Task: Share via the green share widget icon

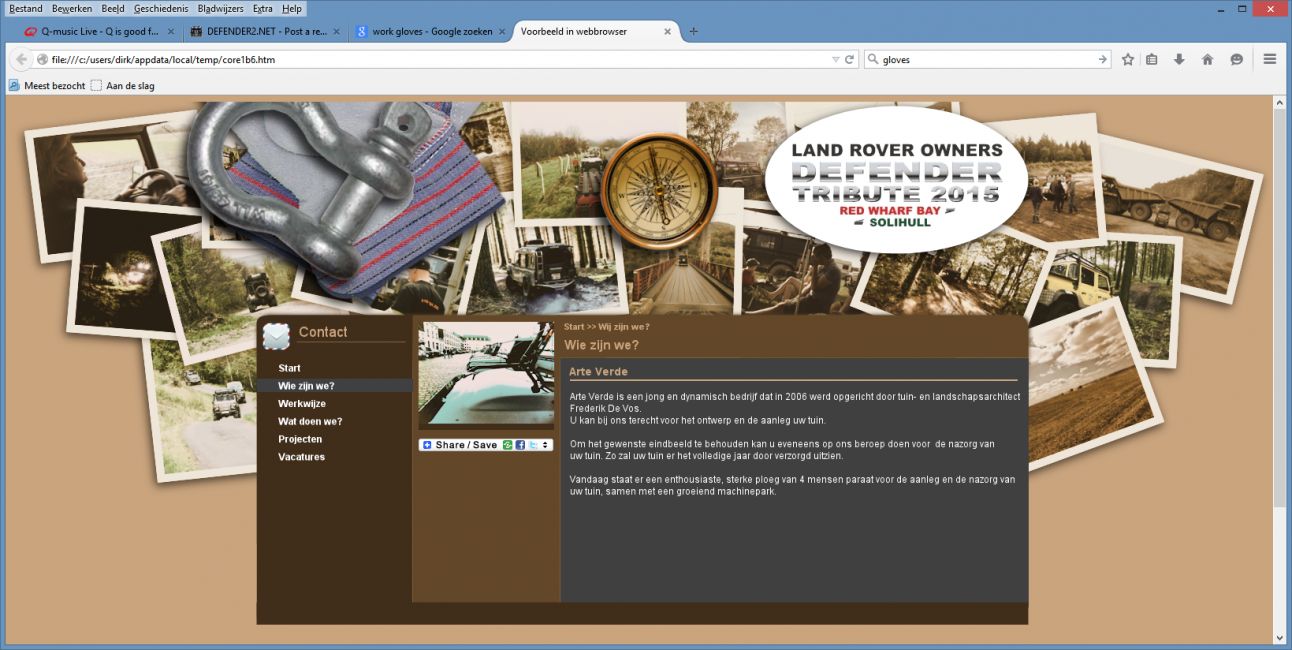Action: pyautogui.click(x=508, y=445)
